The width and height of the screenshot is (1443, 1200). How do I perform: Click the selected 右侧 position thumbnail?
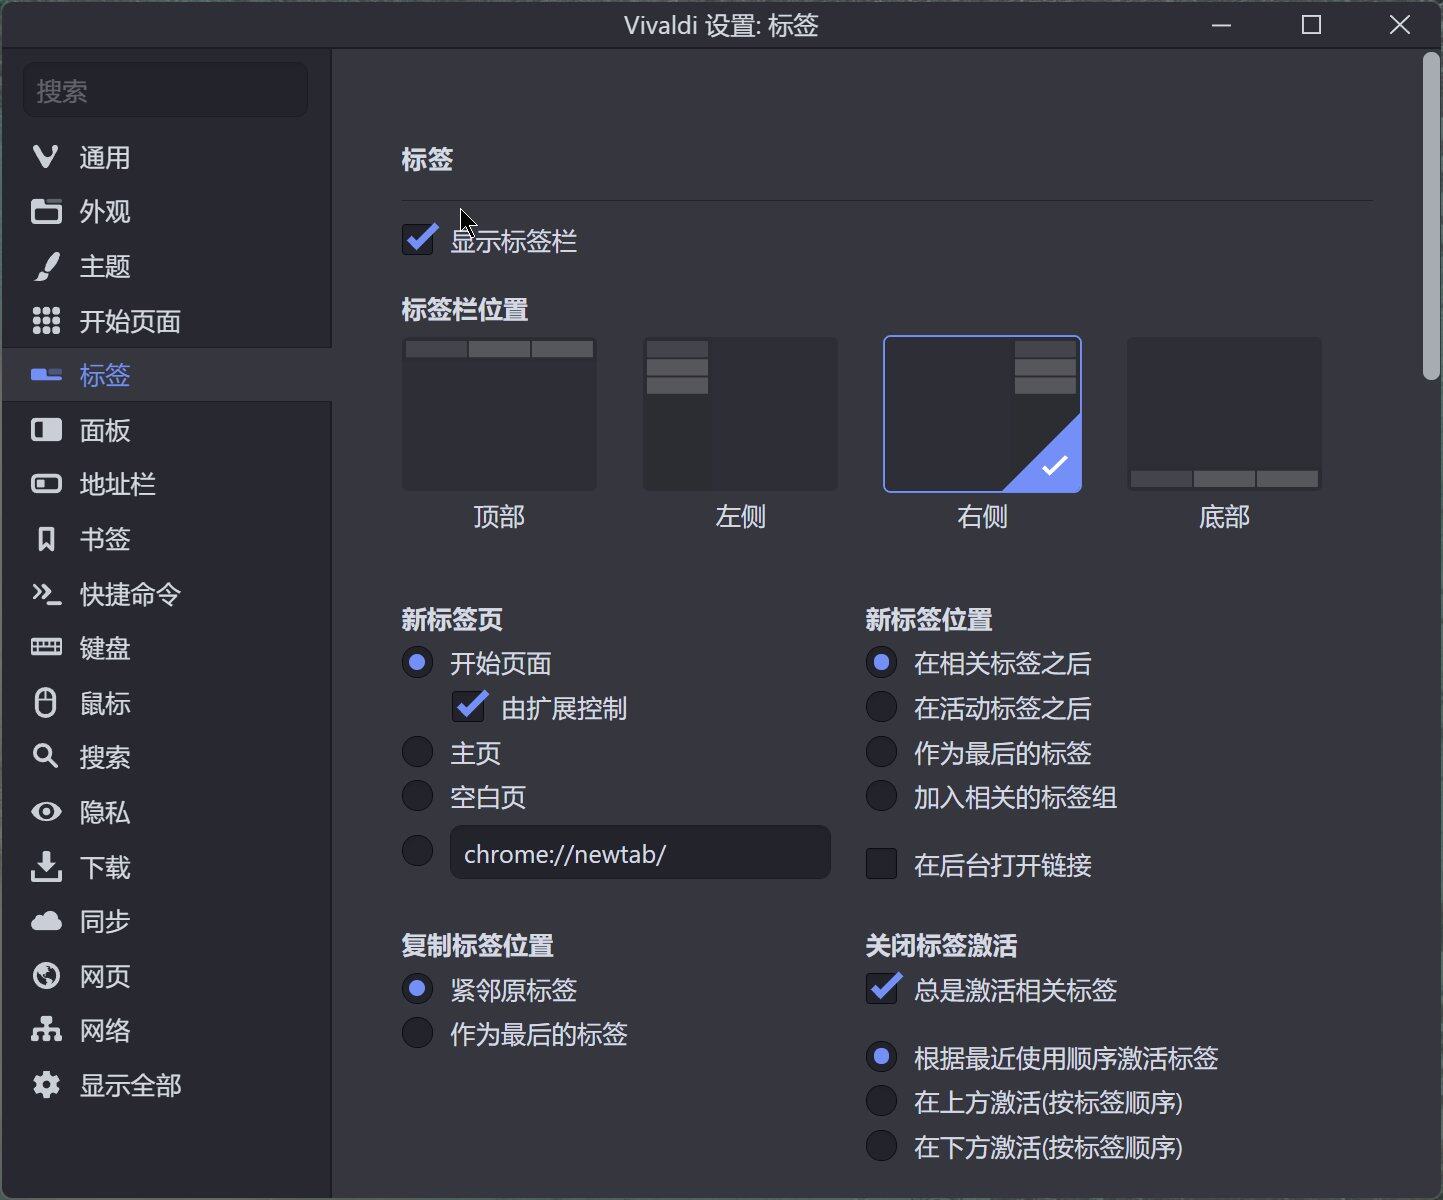[x=982, y=414]
